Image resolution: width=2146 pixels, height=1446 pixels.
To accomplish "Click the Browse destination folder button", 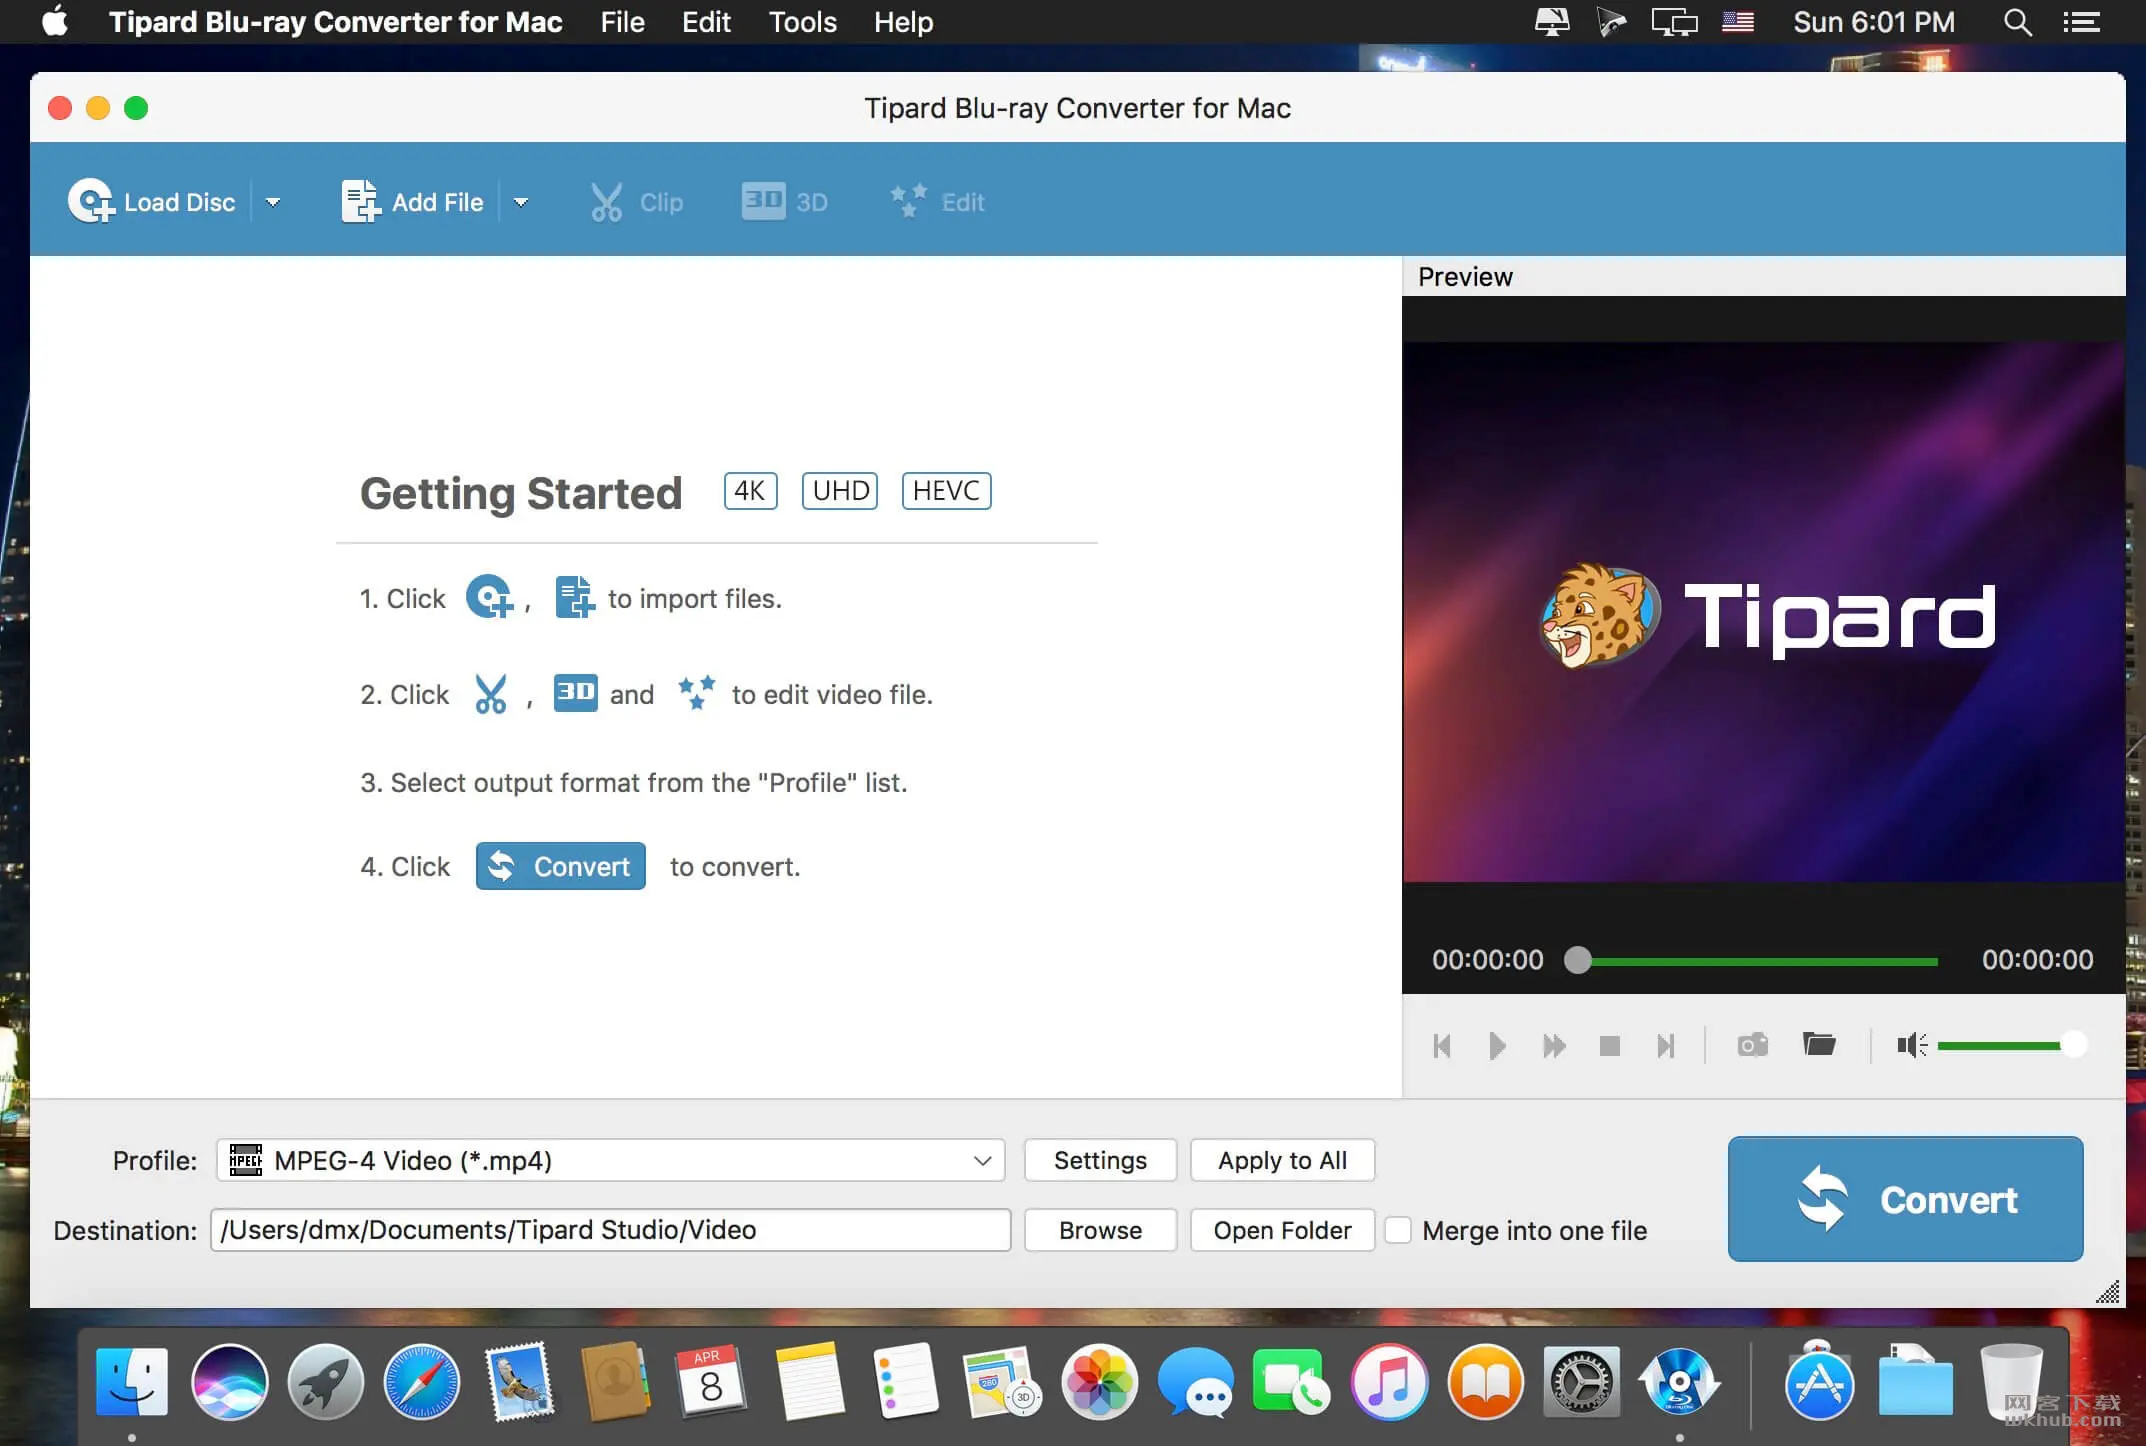I will [1100, 1230].
